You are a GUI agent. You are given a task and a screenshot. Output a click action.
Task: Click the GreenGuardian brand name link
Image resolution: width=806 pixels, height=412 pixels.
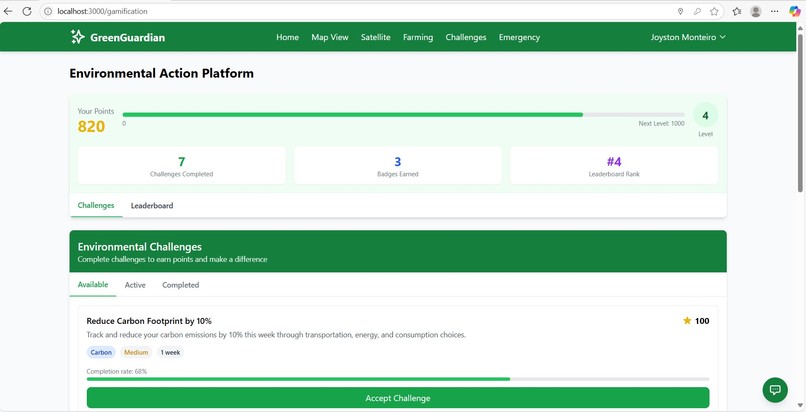[x=127, y=37]
